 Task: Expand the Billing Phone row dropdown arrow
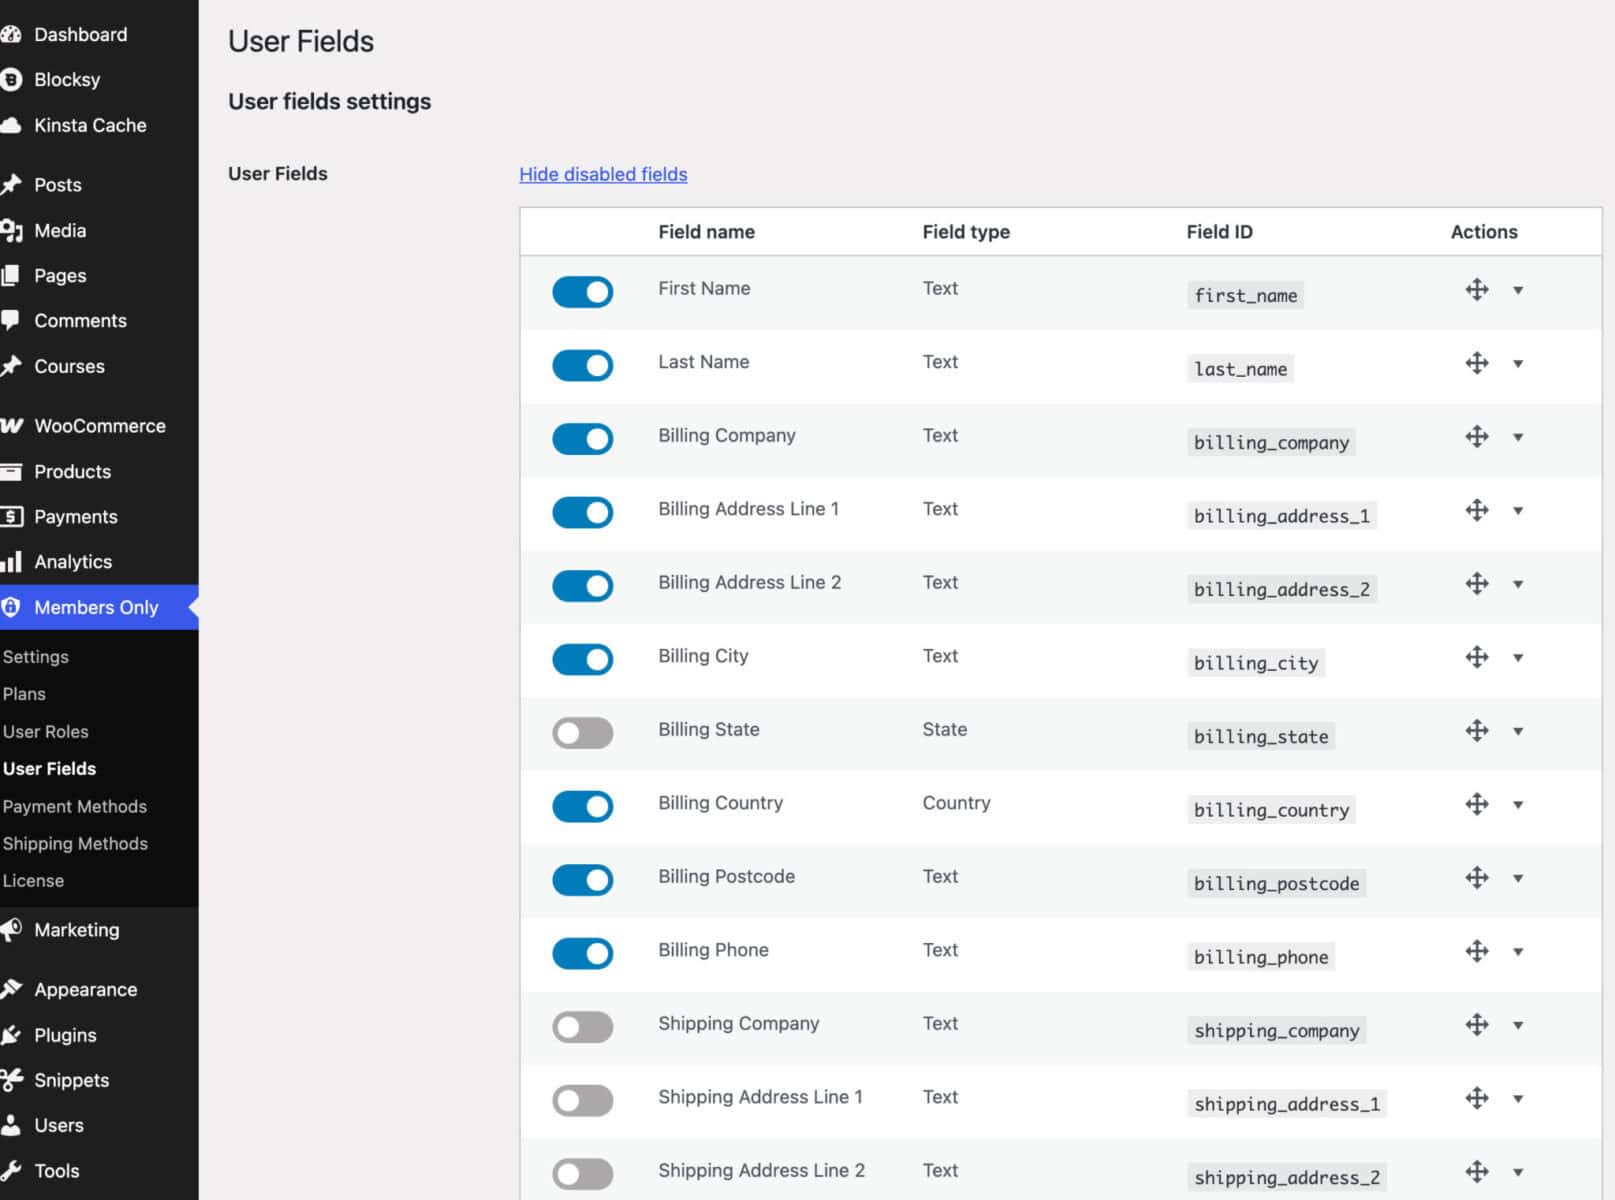pyautogui.click(x=1517, y=952)
